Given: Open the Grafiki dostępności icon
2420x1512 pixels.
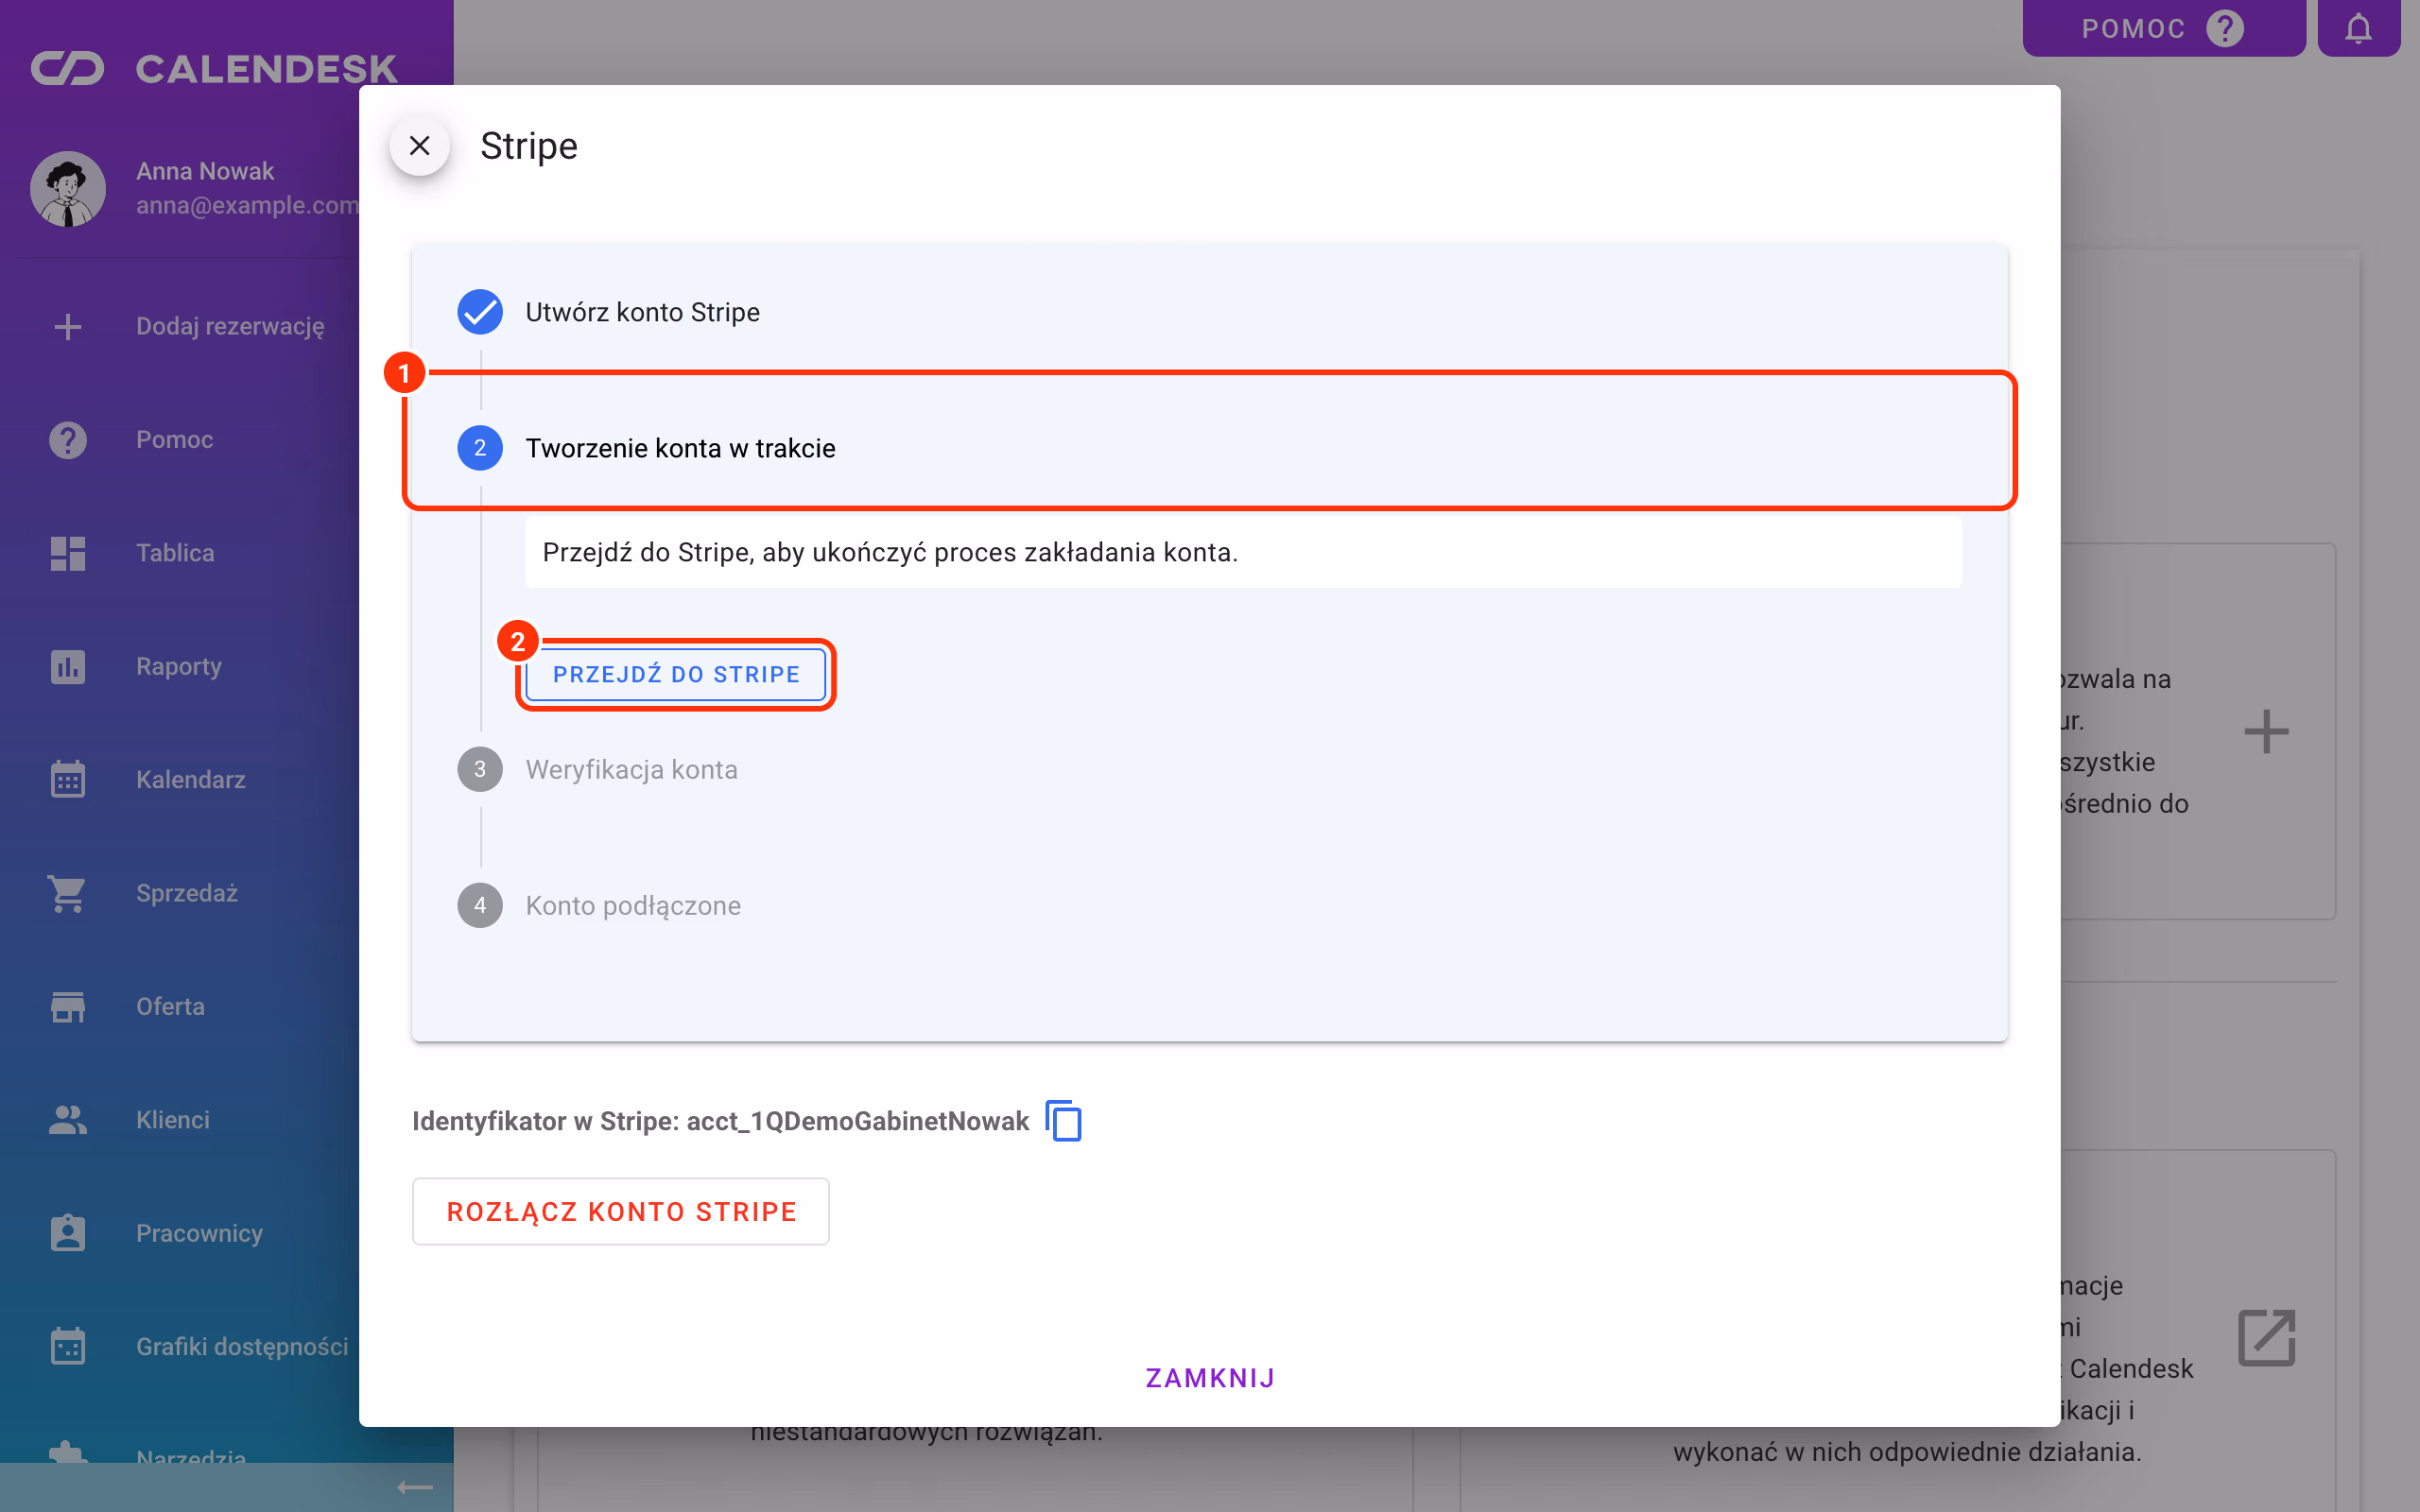Looking at the screenshot, I should (x=68, y=1346).
